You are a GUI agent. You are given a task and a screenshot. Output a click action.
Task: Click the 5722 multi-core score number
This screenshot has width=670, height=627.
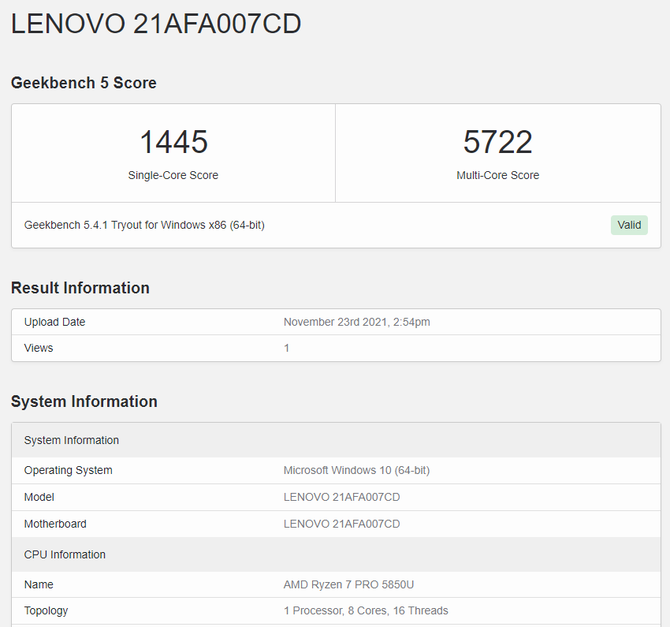click(497, 141)
